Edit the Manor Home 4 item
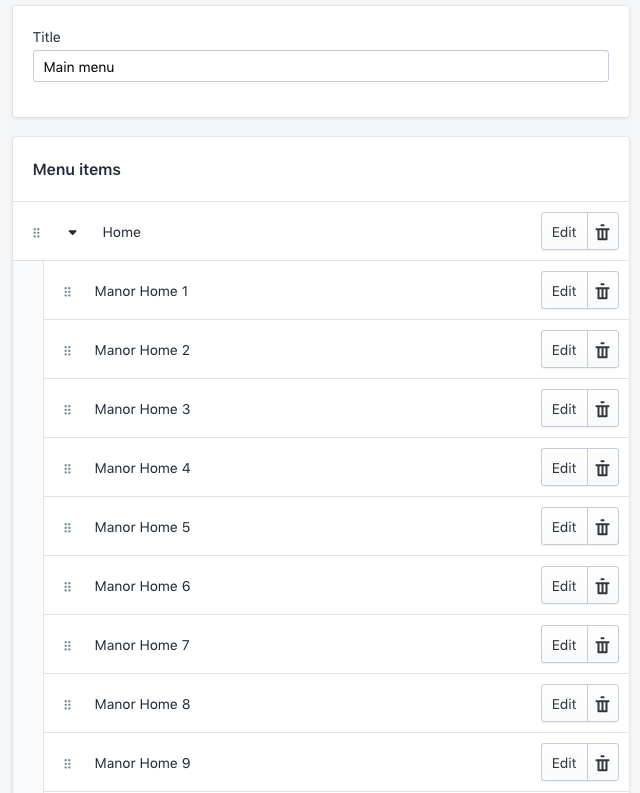The image size is (640, 793). tap(564, 468)
